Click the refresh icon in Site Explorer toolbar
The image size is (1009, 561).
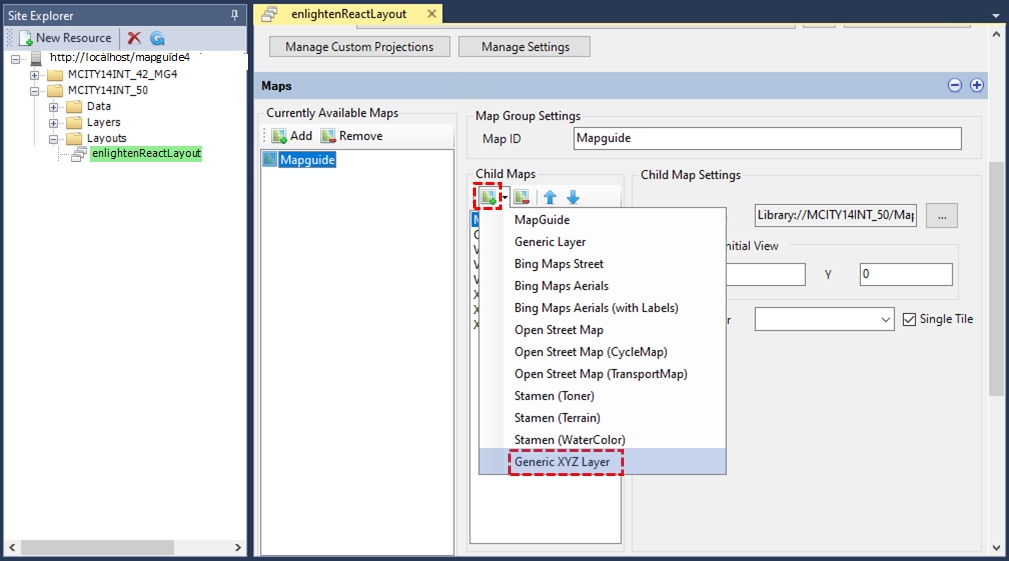point(157,38)
